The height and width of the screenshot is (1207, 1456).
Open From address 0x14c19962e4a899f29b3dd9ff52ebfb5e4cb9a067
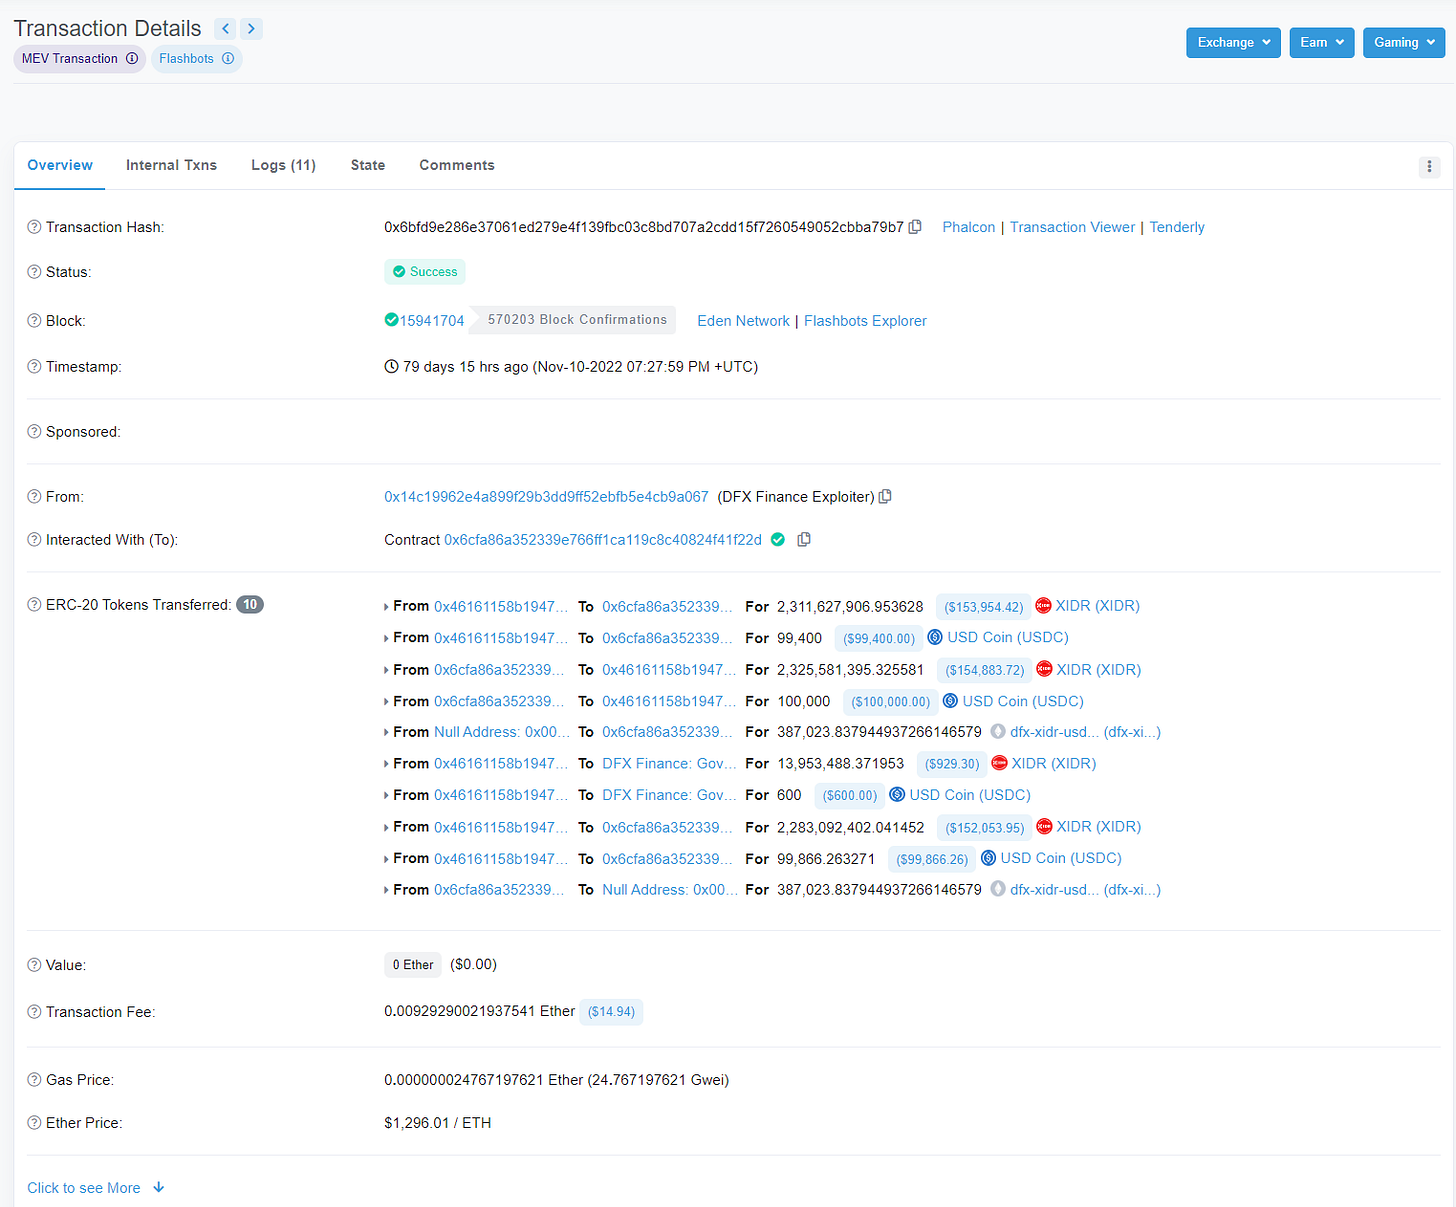(546, 497)
